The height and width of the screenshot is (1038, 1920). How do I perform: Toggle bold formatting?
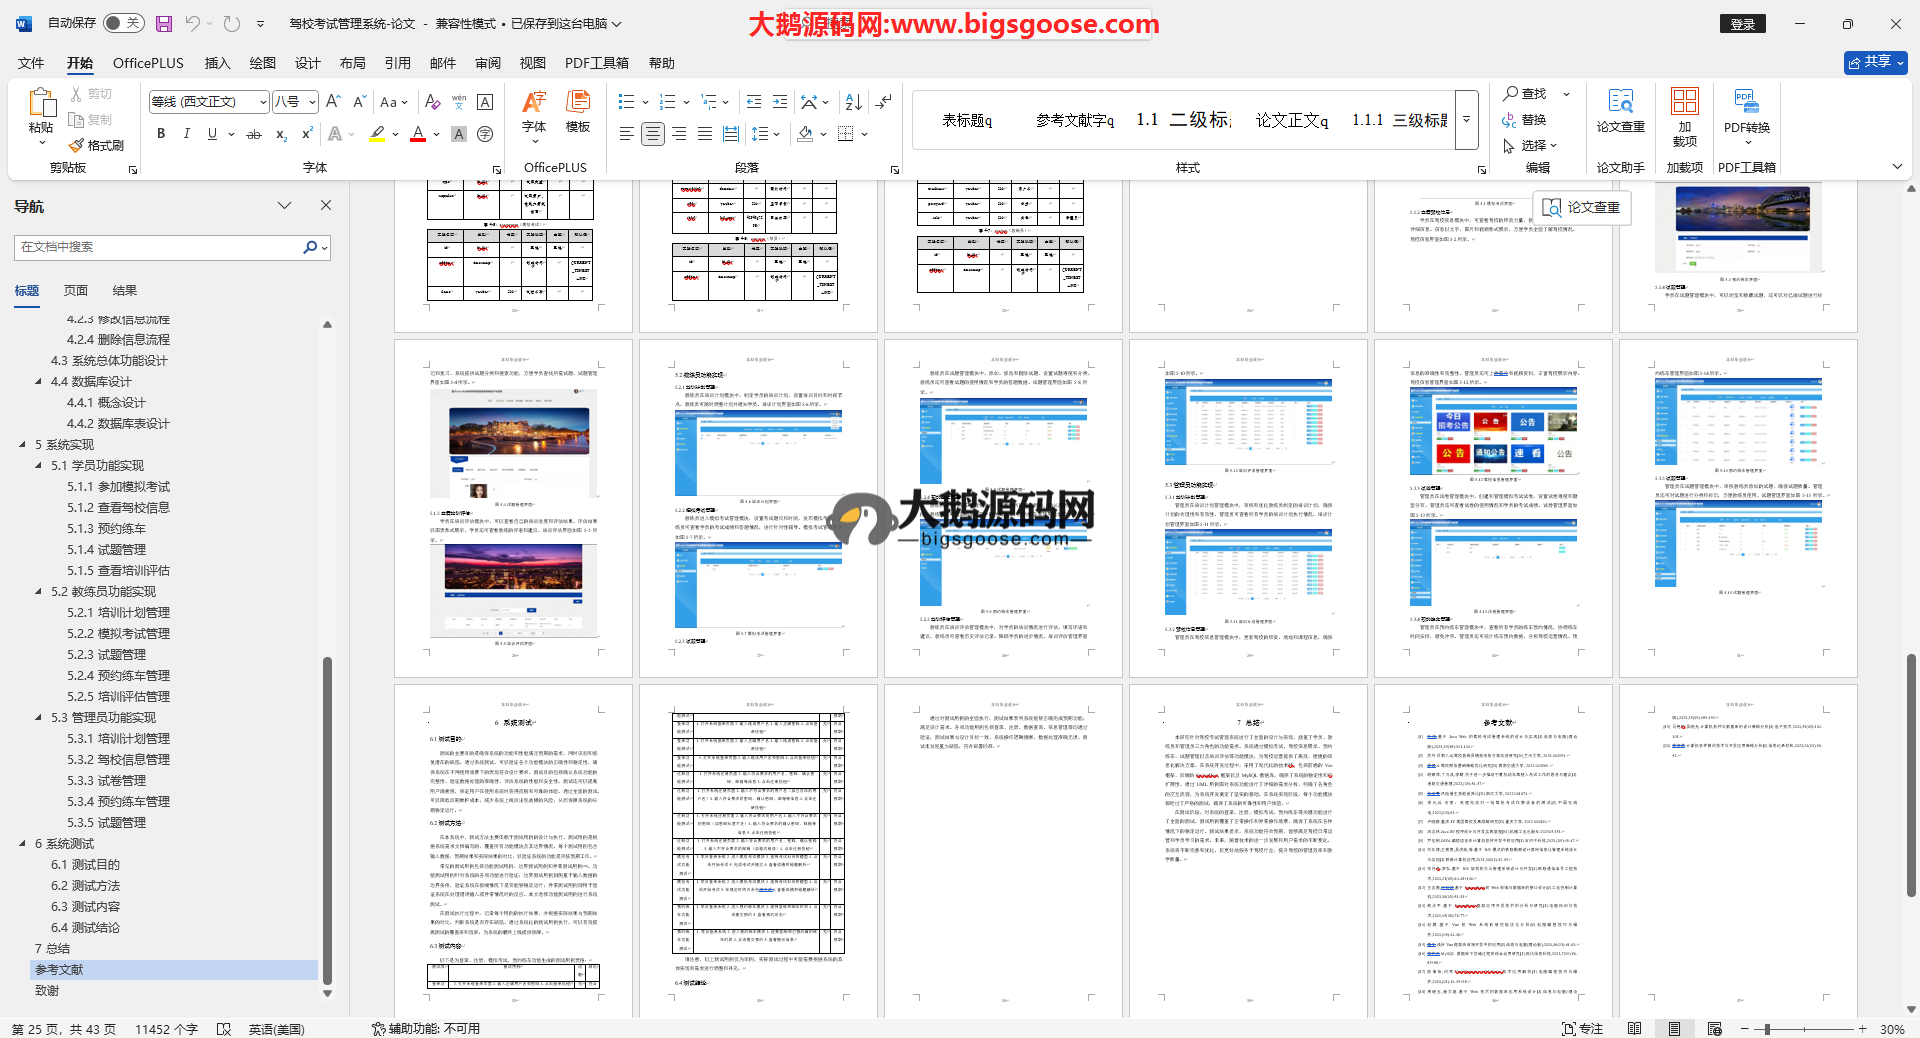point(161,134)
